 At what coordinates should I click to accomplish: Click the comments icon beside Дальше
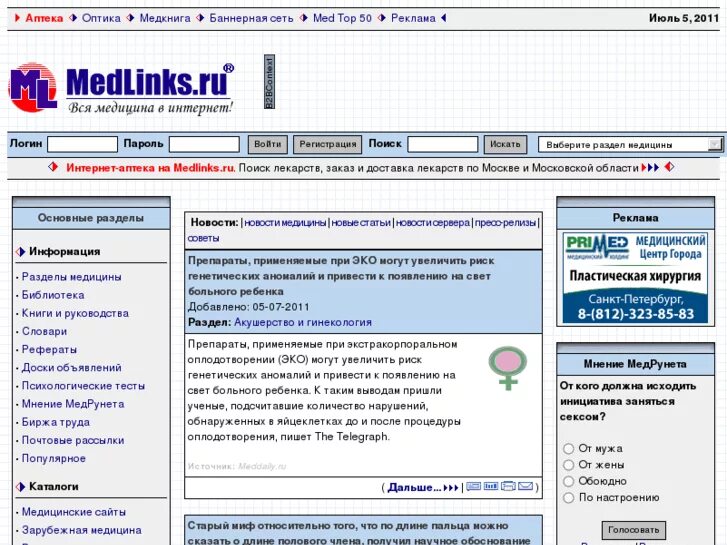pyautogui.click(x=473, y=487)
